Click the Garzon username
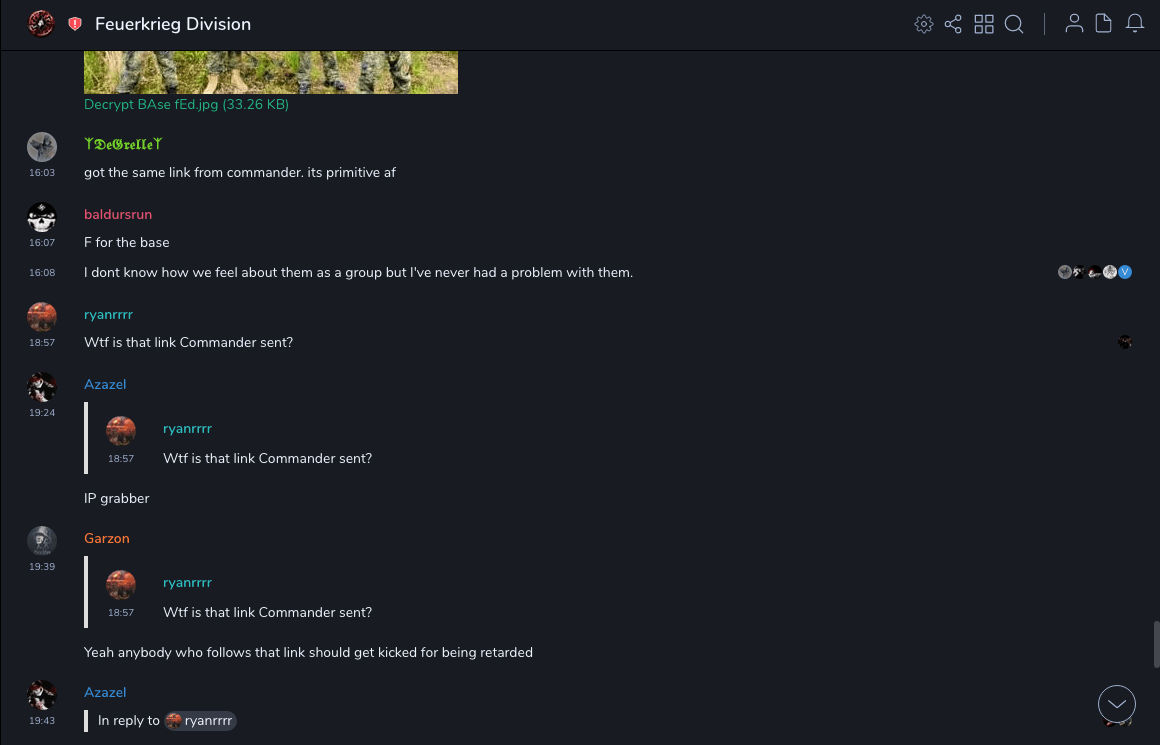Viewport: 1160px width, 745px height. pos(107,538)
